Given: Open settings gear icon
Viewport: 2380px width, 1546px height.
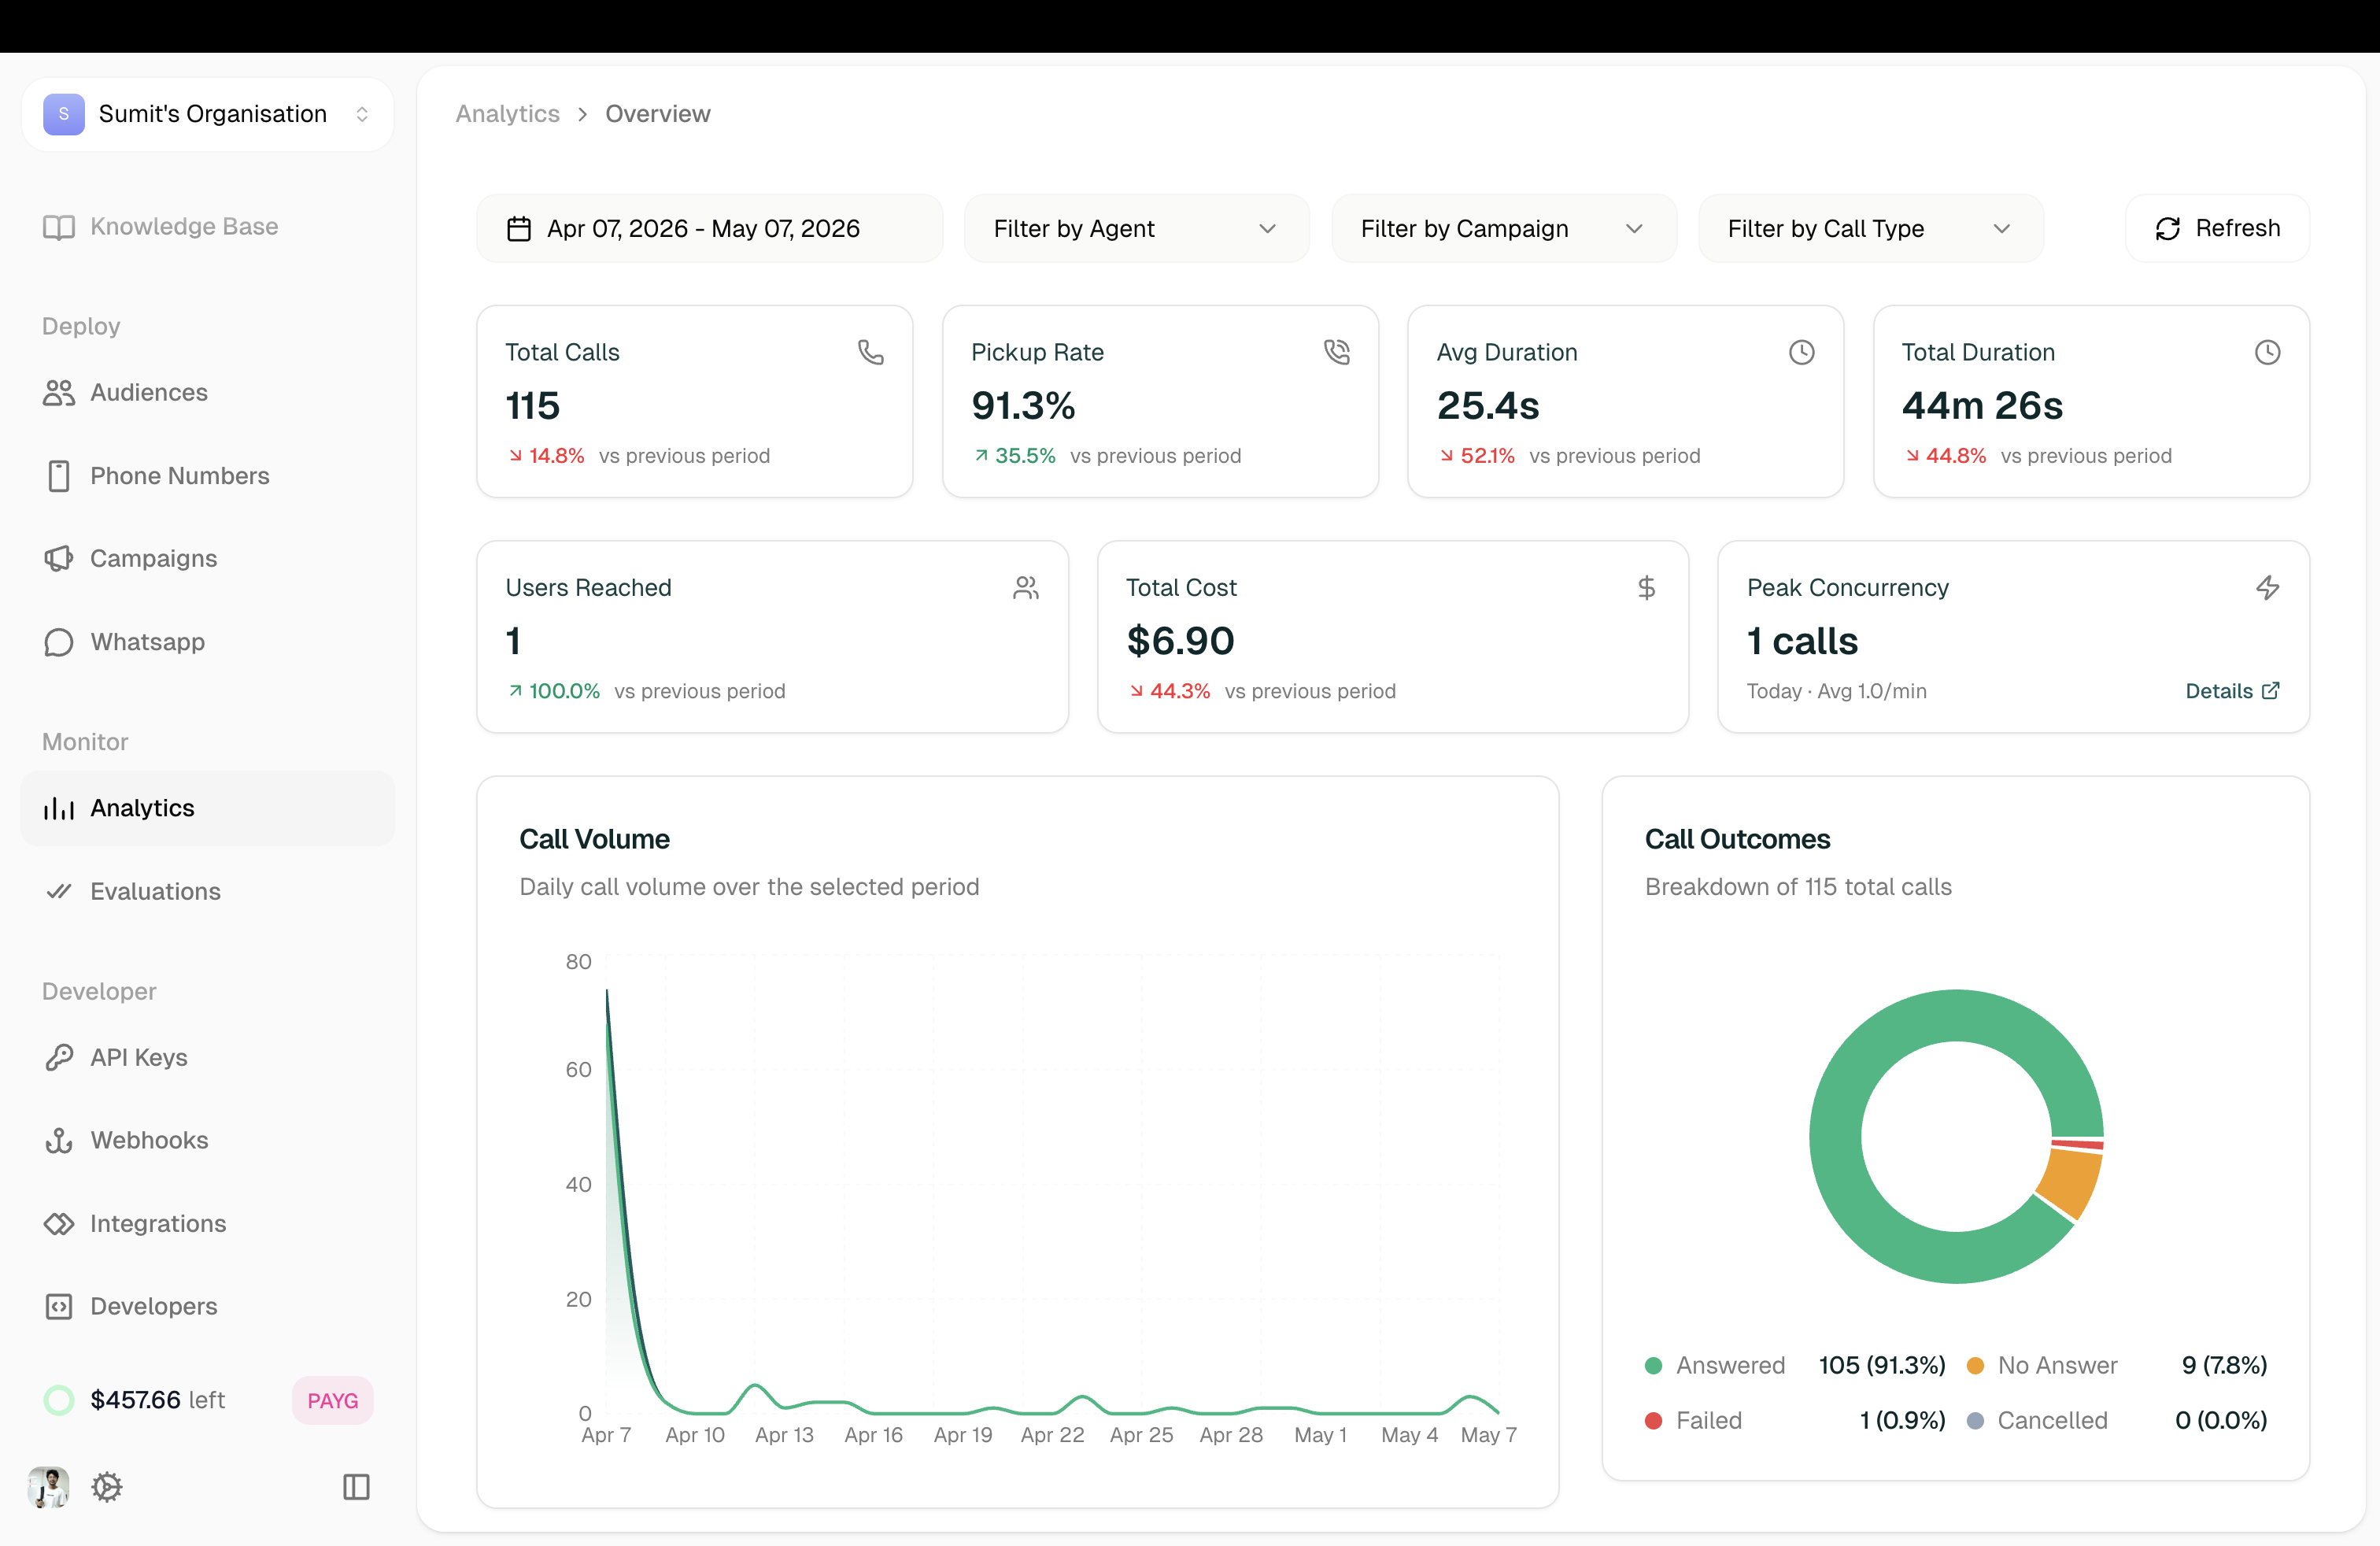Looking at the screenshot, I should (x=107, y=1487).
